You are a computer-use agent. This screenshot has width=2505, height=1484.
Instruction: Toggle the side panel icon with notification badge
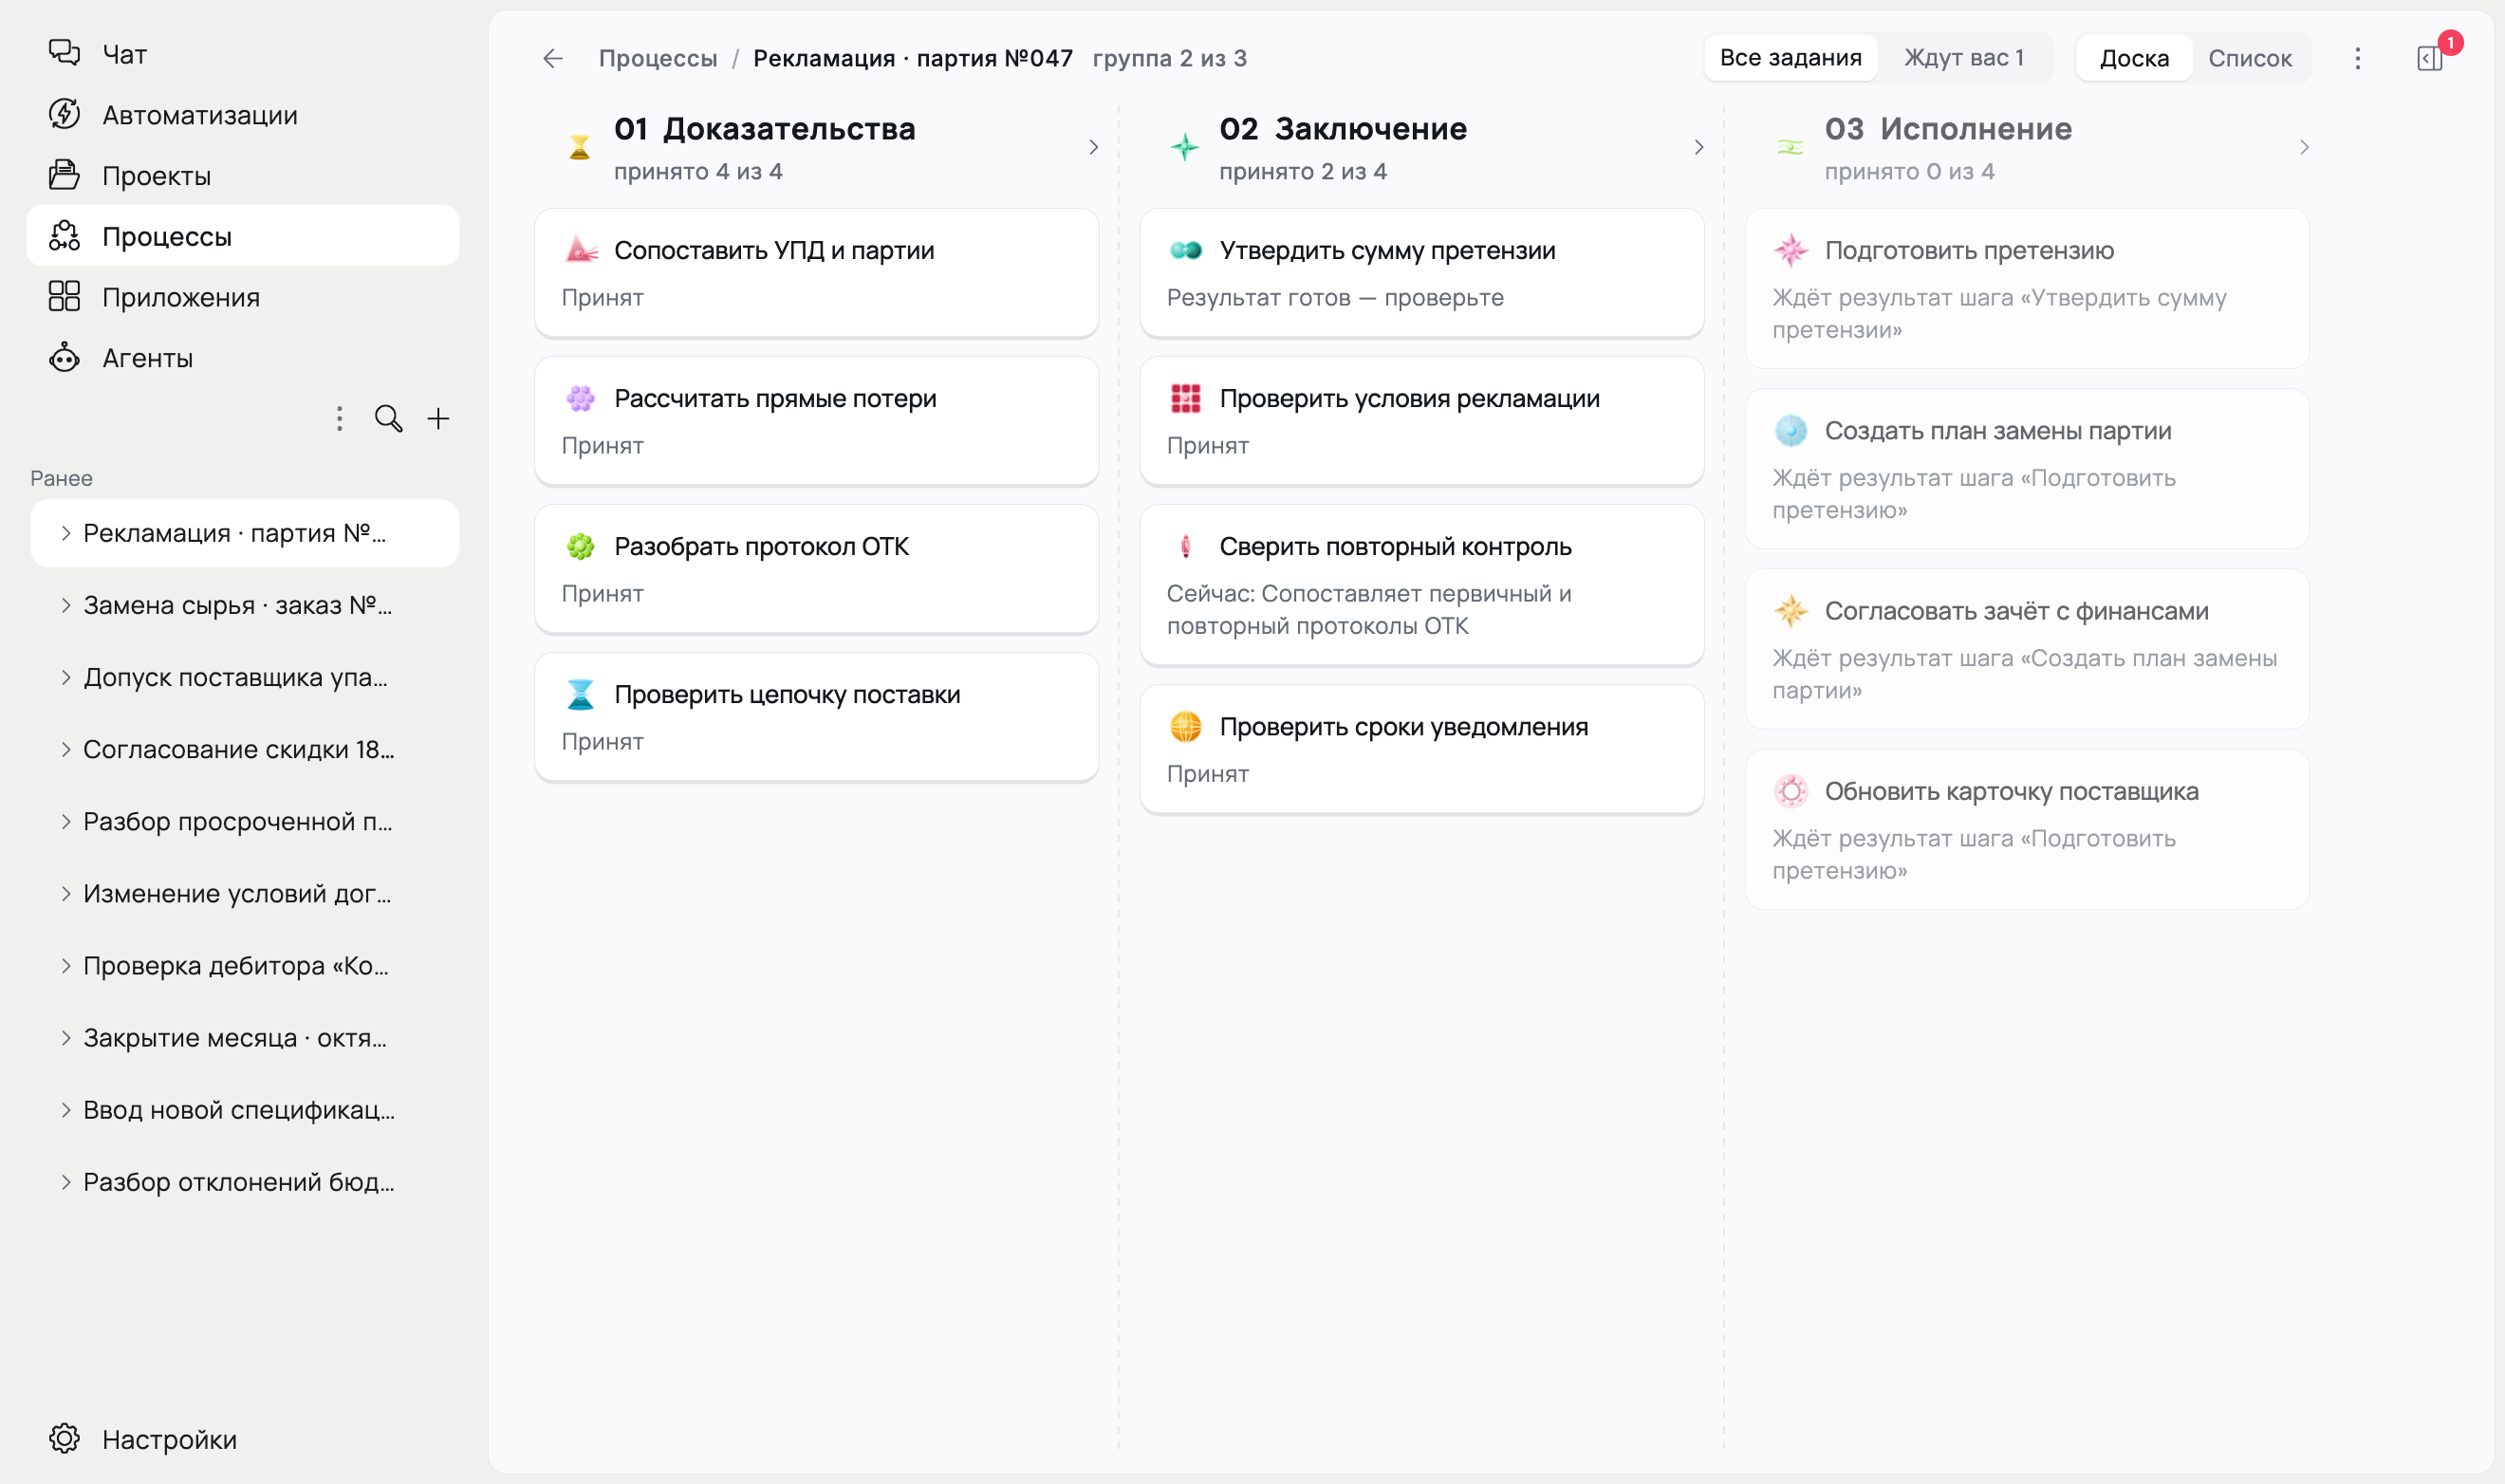[2429, 58]
